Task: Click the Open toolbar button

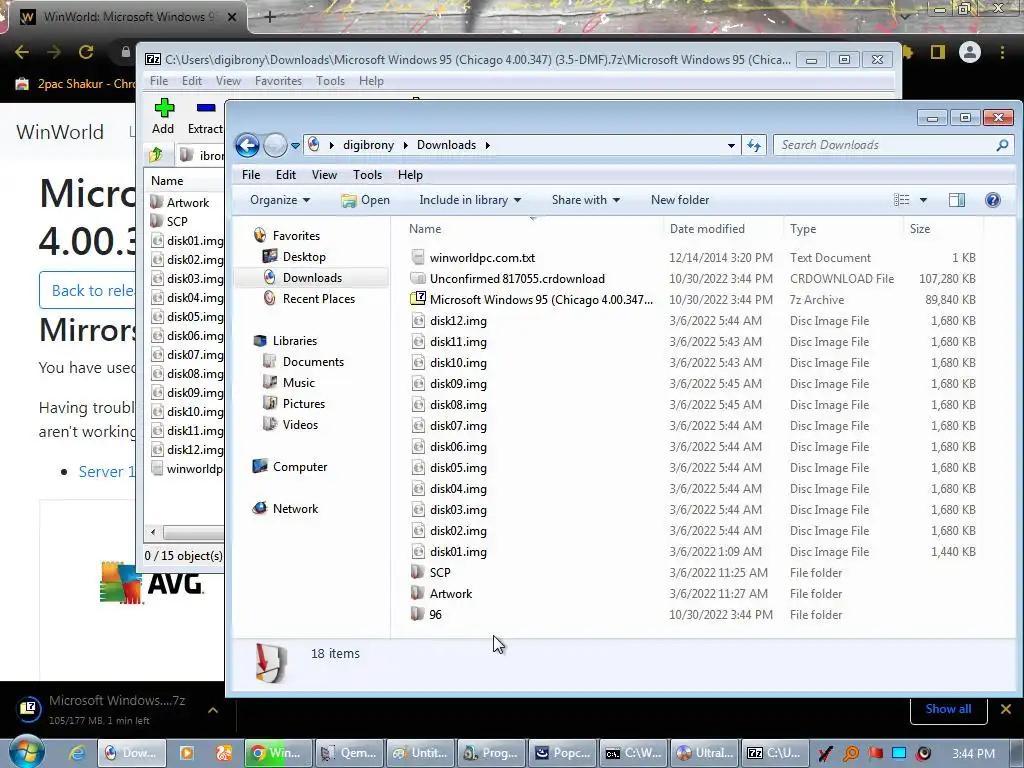Action: [x=365, y=200]
